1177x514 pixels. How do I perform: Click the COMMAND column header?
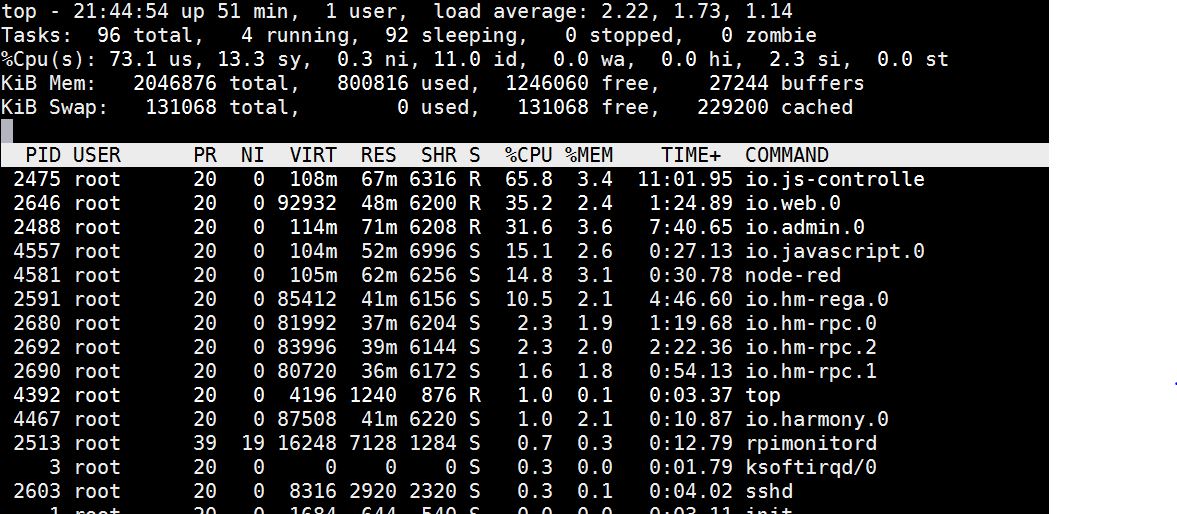click(787, 155)
